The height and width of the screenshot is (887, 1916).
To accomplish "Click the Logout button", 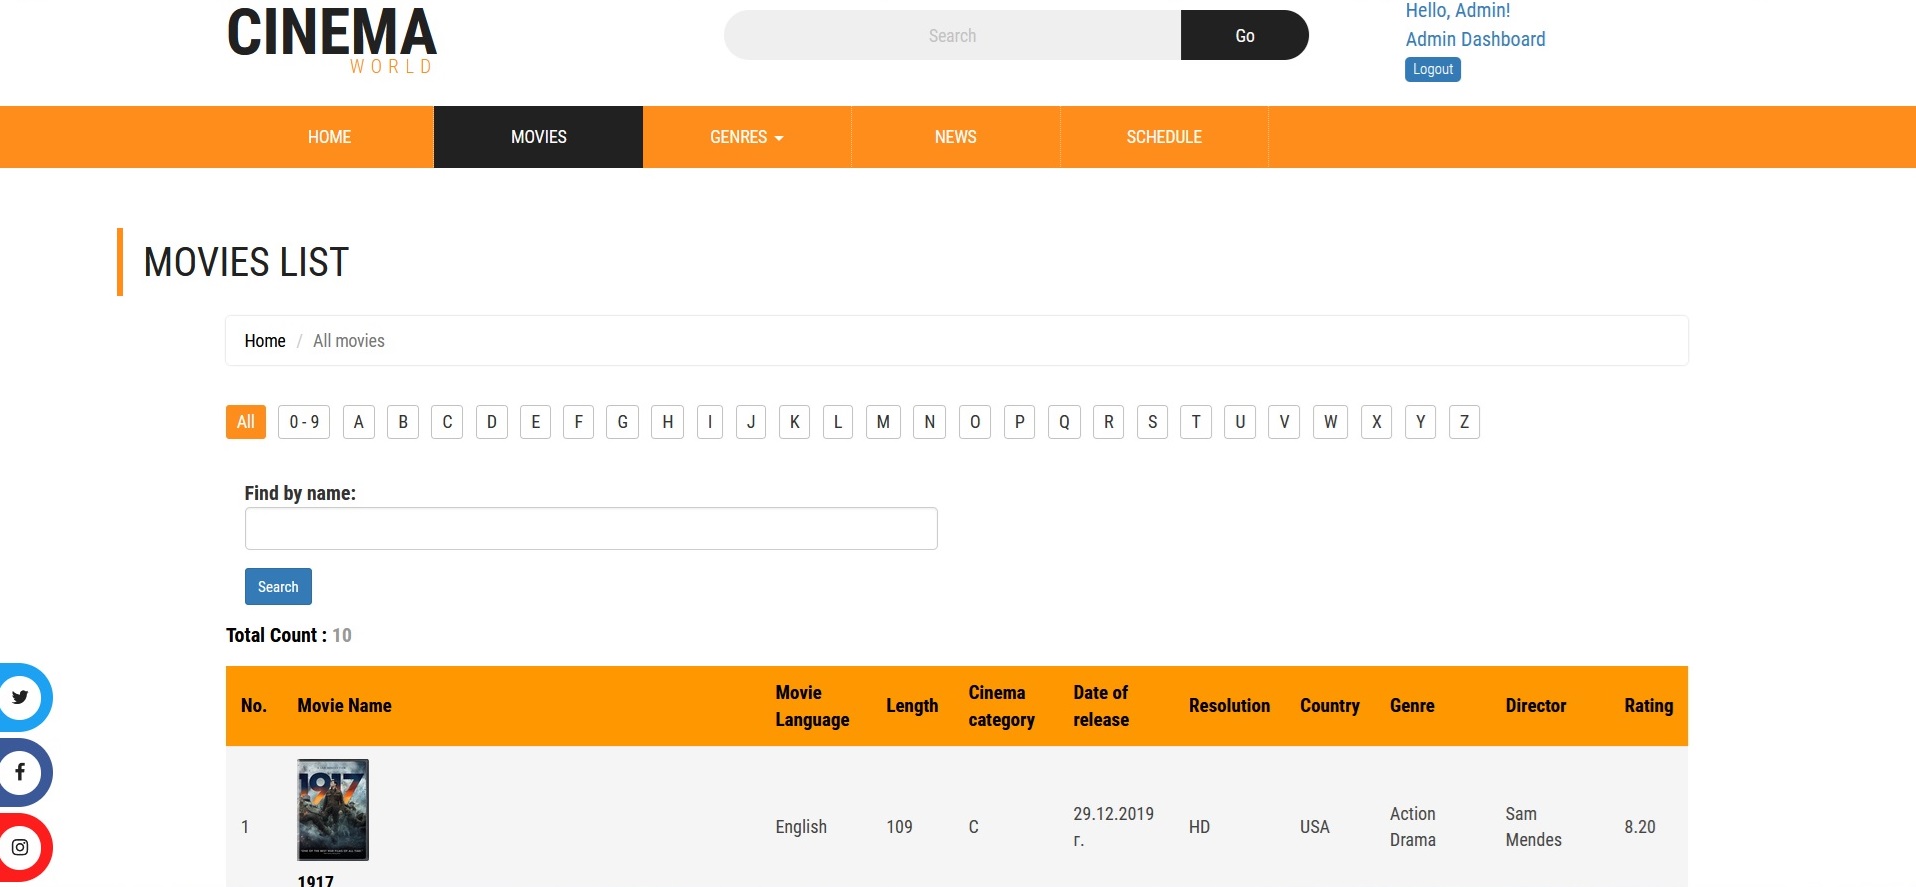I will [1432, 69].
